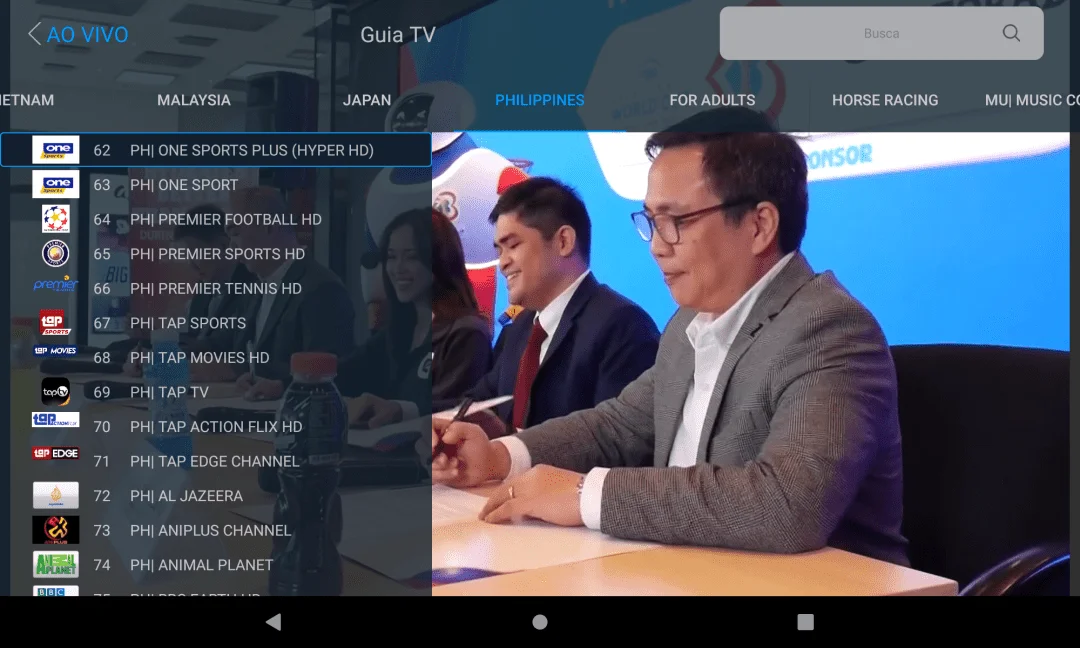Select the PHILIPPINES category tab

[x=539, y=100]
